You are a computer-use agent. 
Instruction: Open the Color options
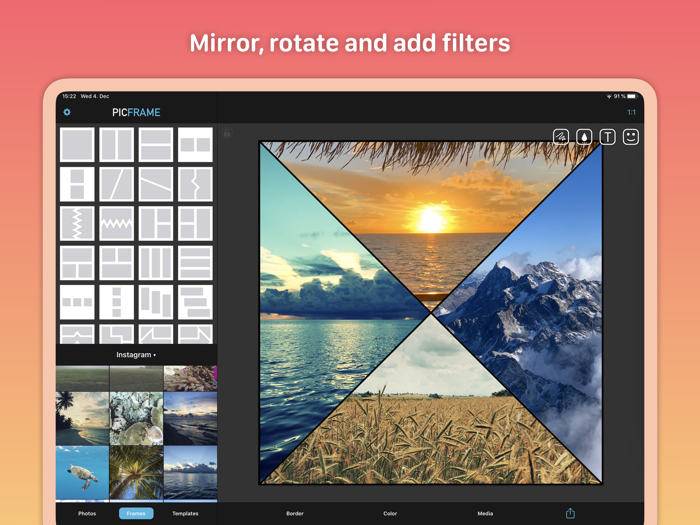[390, 513]
